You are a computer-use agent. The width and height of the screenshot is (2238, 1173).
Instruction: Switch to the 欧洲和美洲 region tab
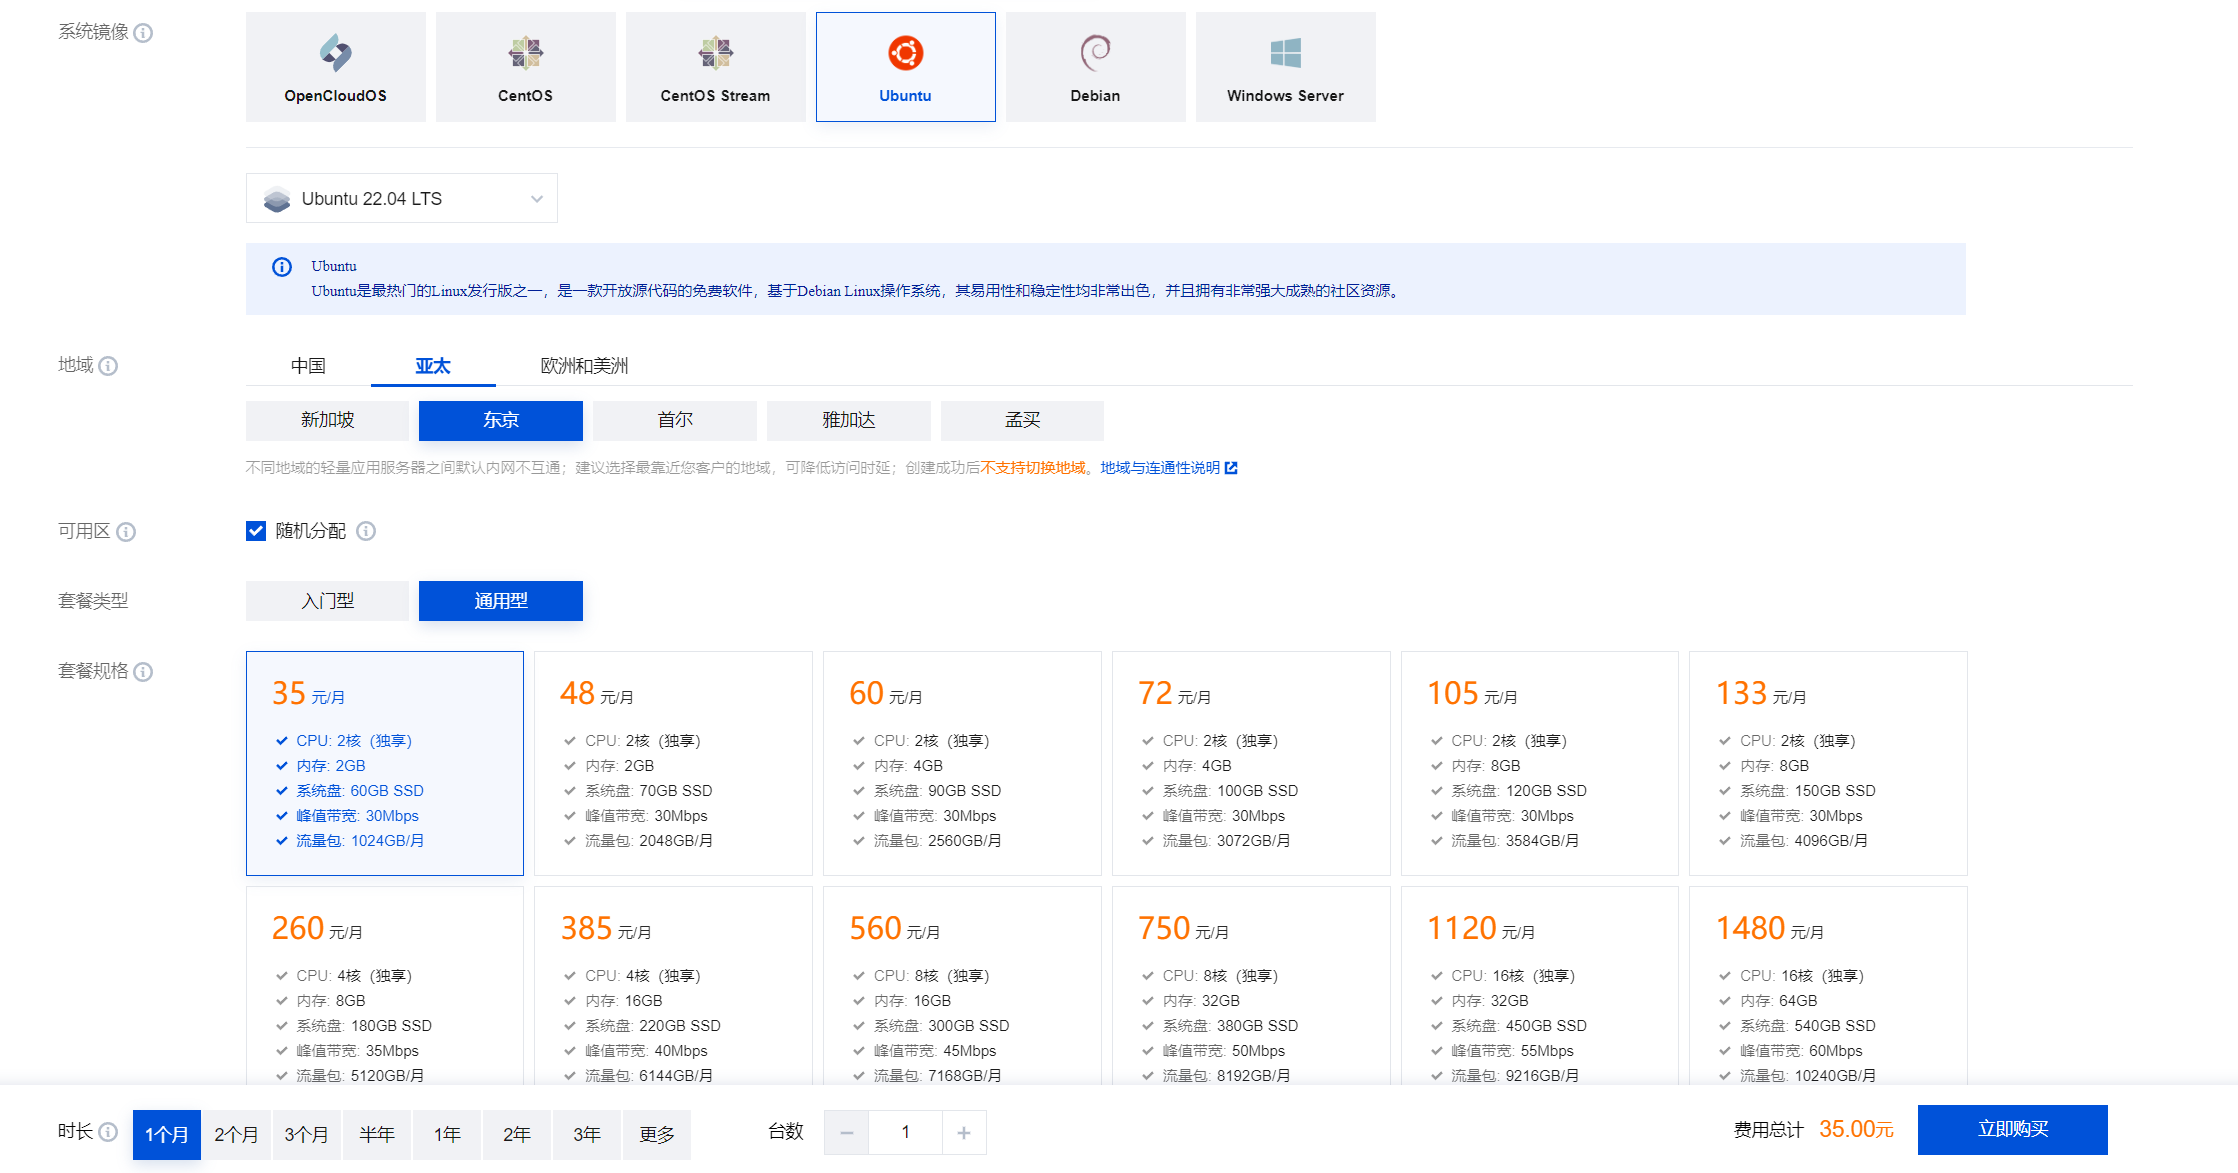[584, 366]
